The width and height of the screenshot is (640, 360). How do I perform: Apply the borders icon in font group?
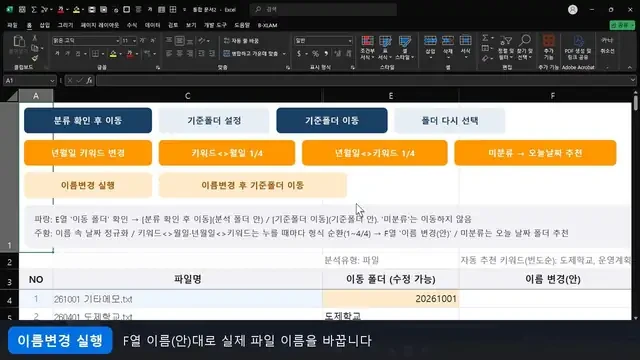(x=95, y=54)
